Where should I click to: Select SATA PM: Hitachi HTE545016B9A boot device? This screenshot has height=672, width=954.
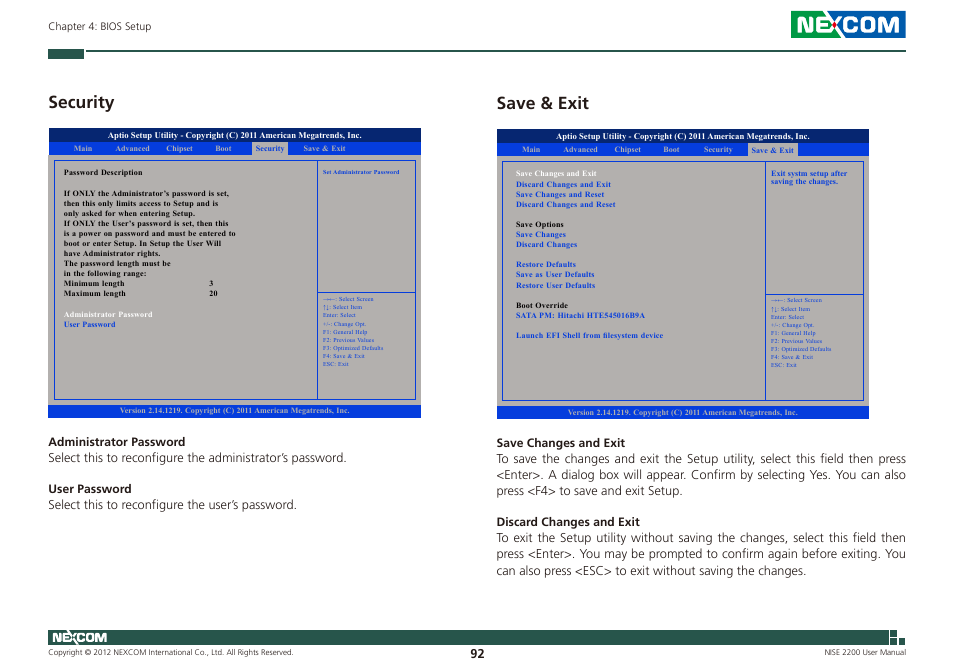580,316
